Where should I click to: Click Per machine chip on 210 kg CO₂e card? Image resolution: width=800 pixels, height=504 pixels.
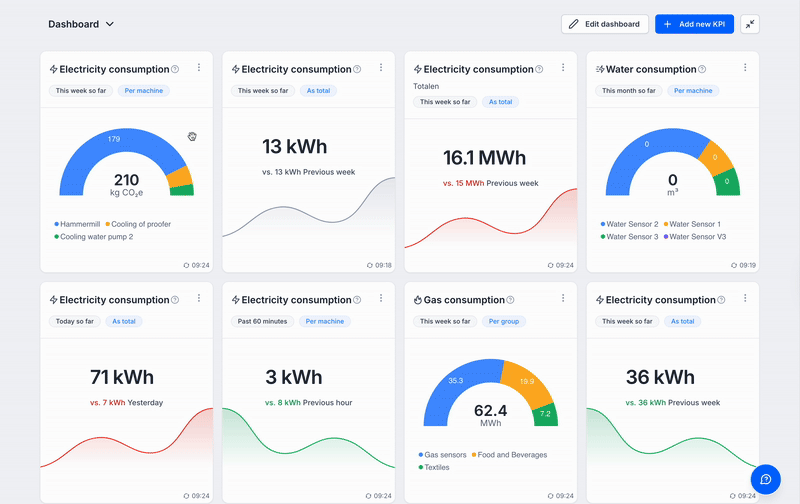tap(144, 91)
